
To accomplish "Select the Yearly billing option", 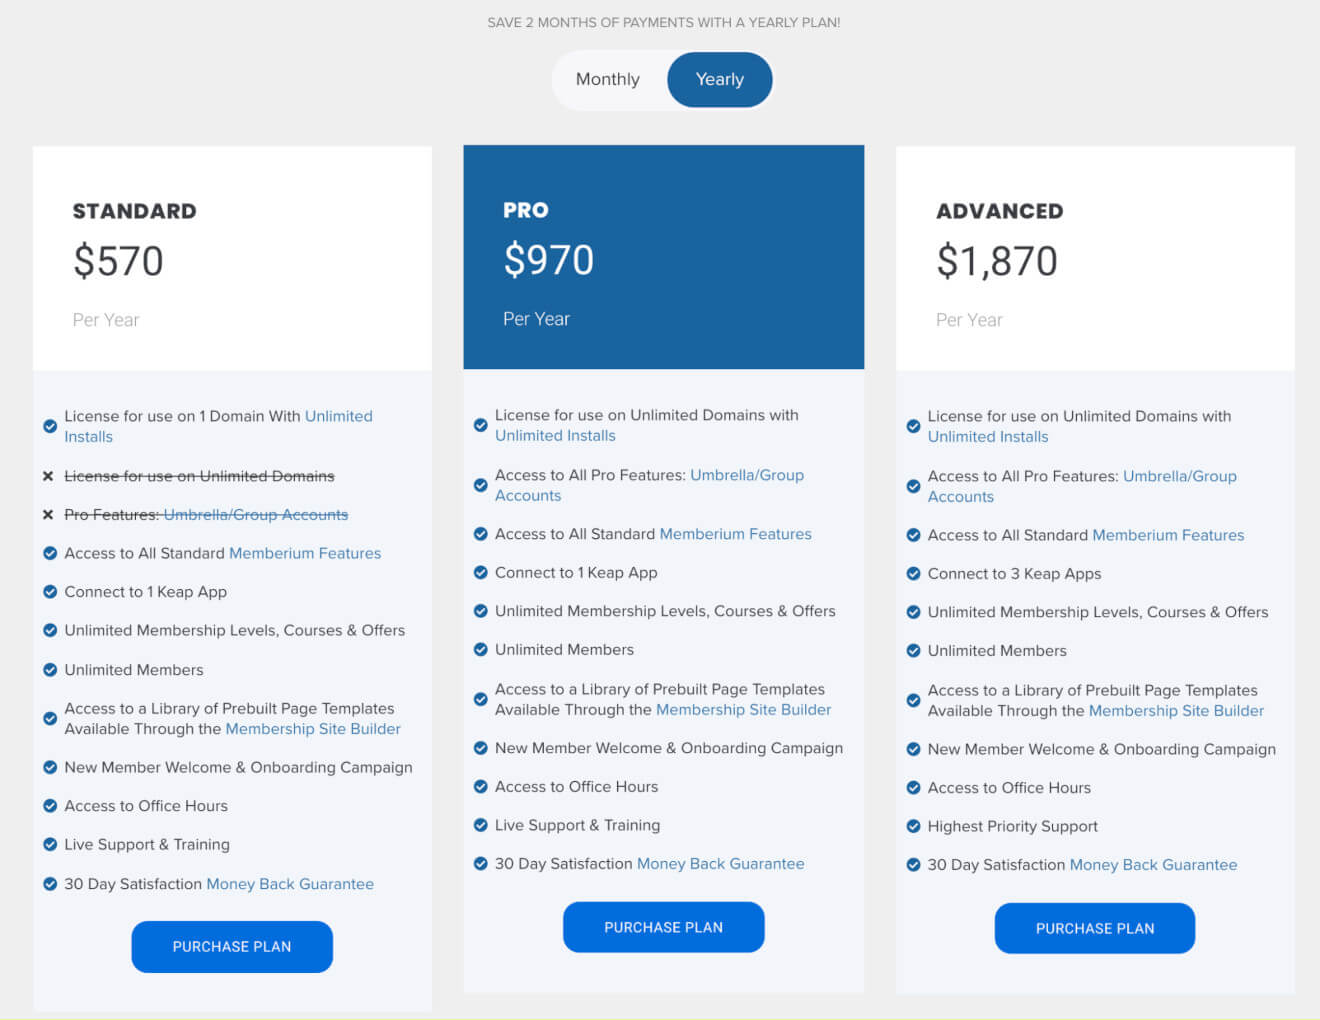I will [720, 79].
